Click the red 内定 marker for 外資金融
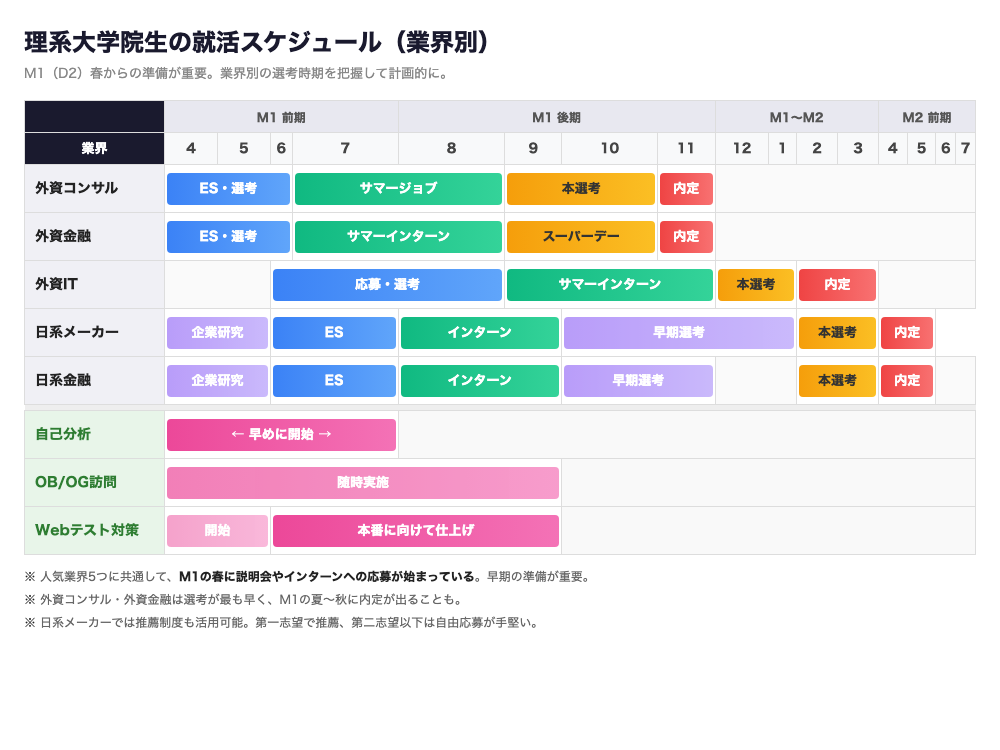The height and width of the screenshot is (750, 1000). [x=686, y=237]
